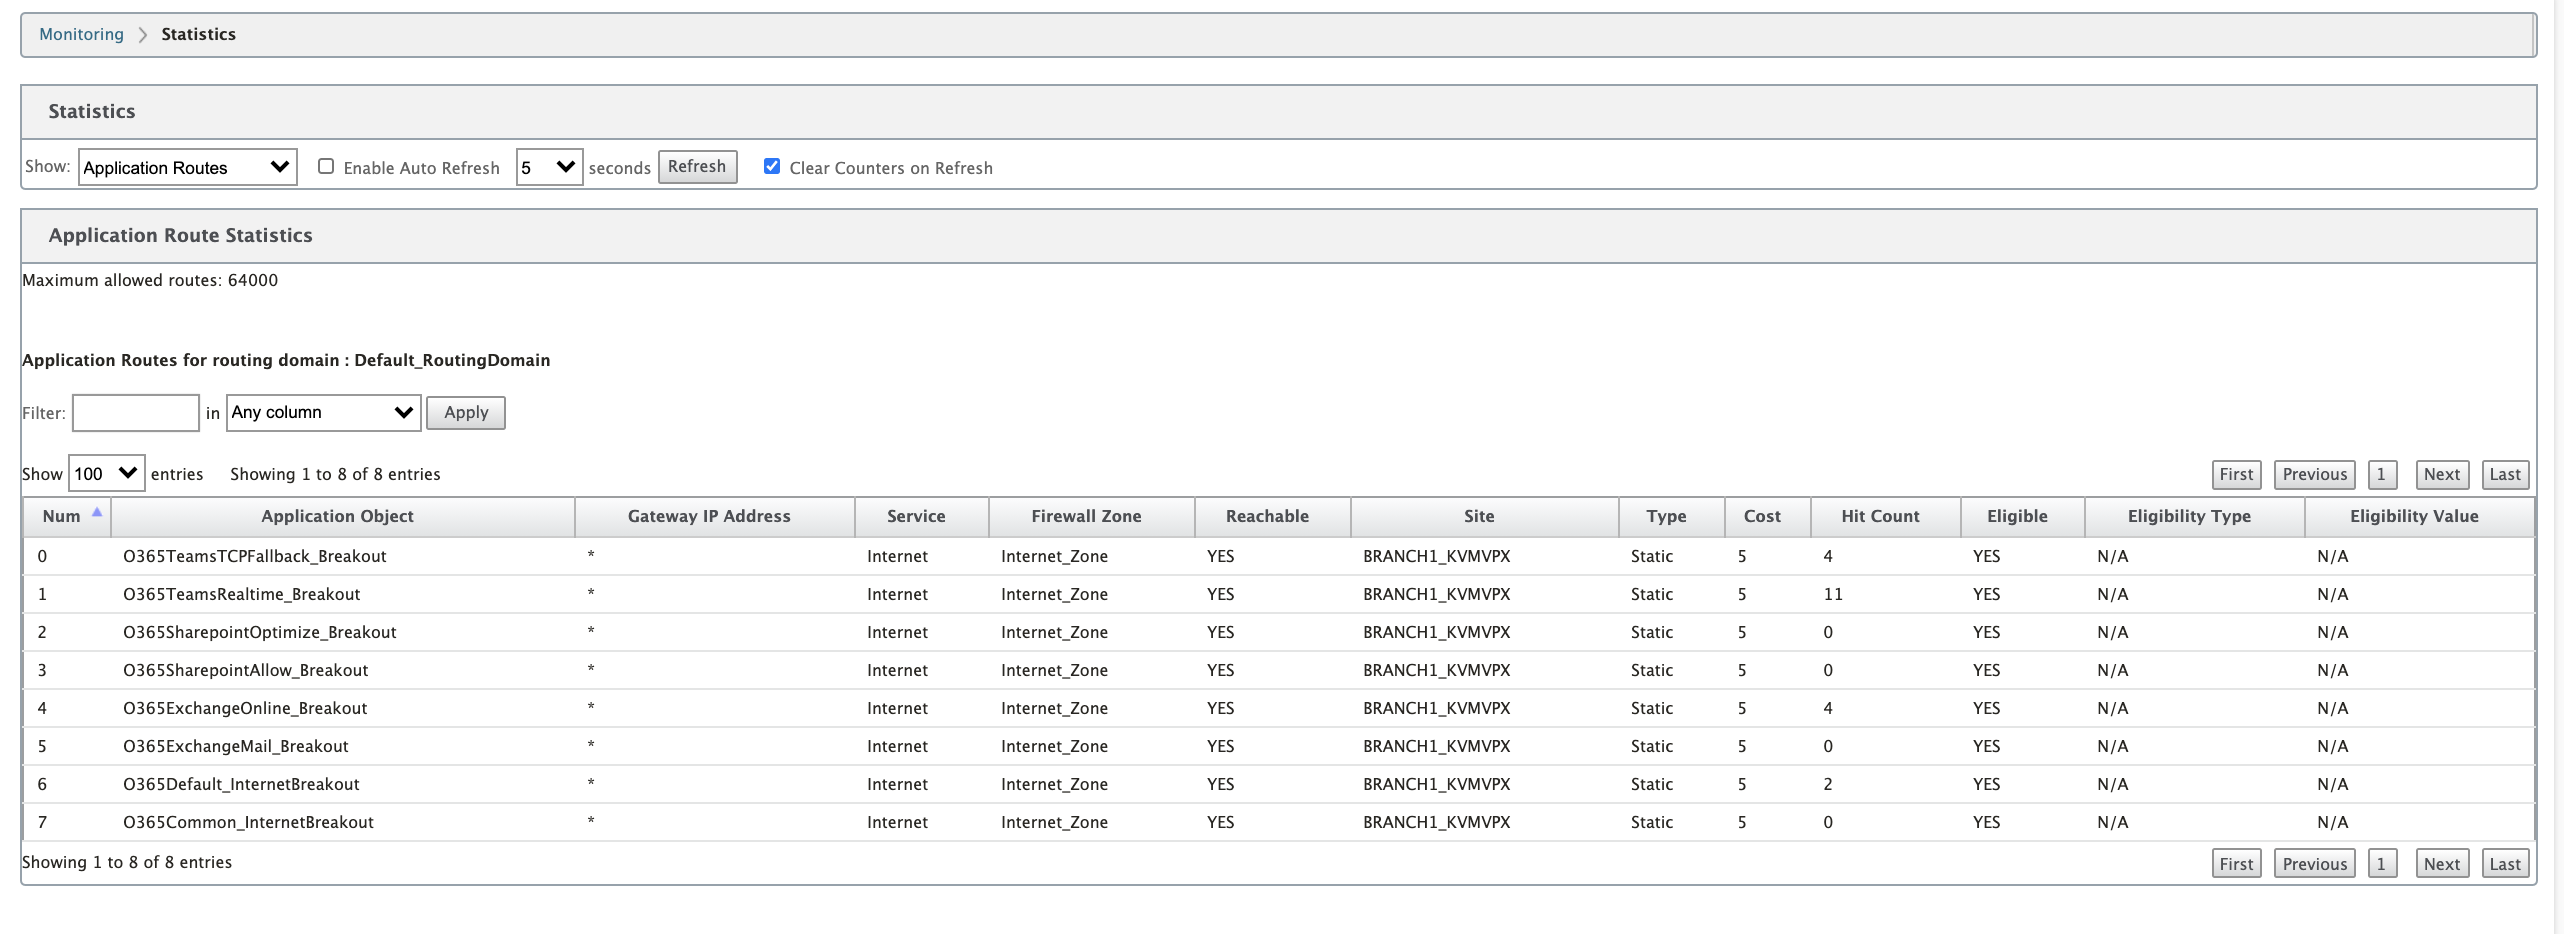Sort by Eligible column header
Screen dimensions: 2564x934
(2023, 517)
